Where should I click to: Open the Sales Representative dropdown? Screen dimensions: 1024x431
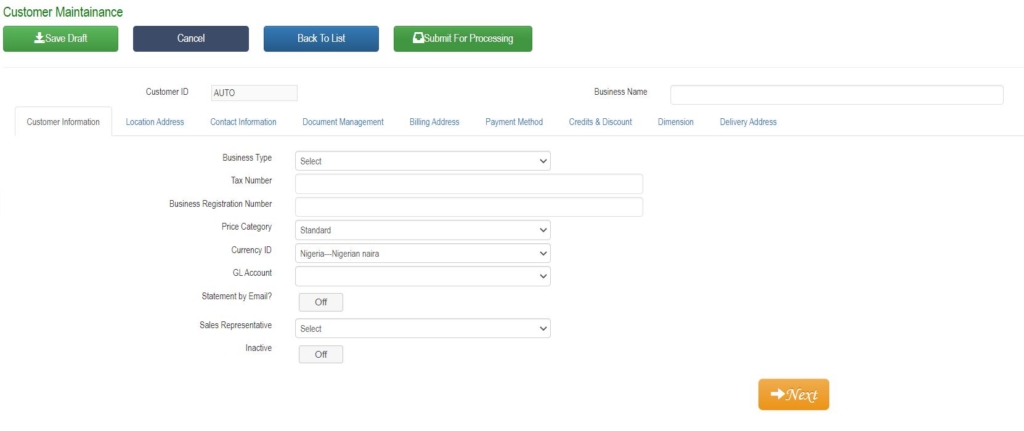click(423, 328)
